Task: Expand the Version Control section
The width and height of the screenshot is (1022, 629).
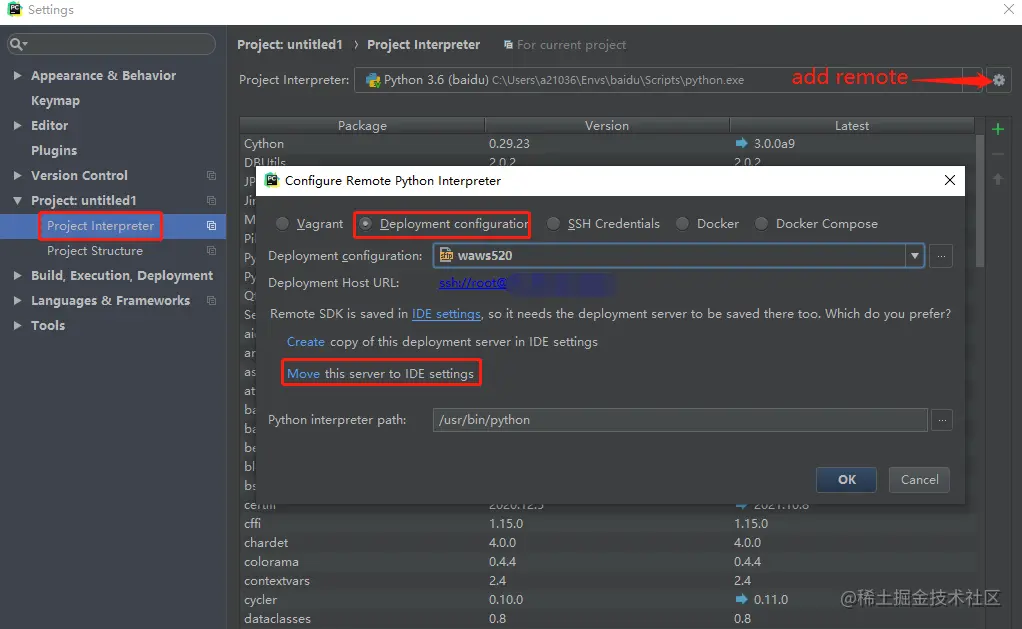Action: (18, 175)
